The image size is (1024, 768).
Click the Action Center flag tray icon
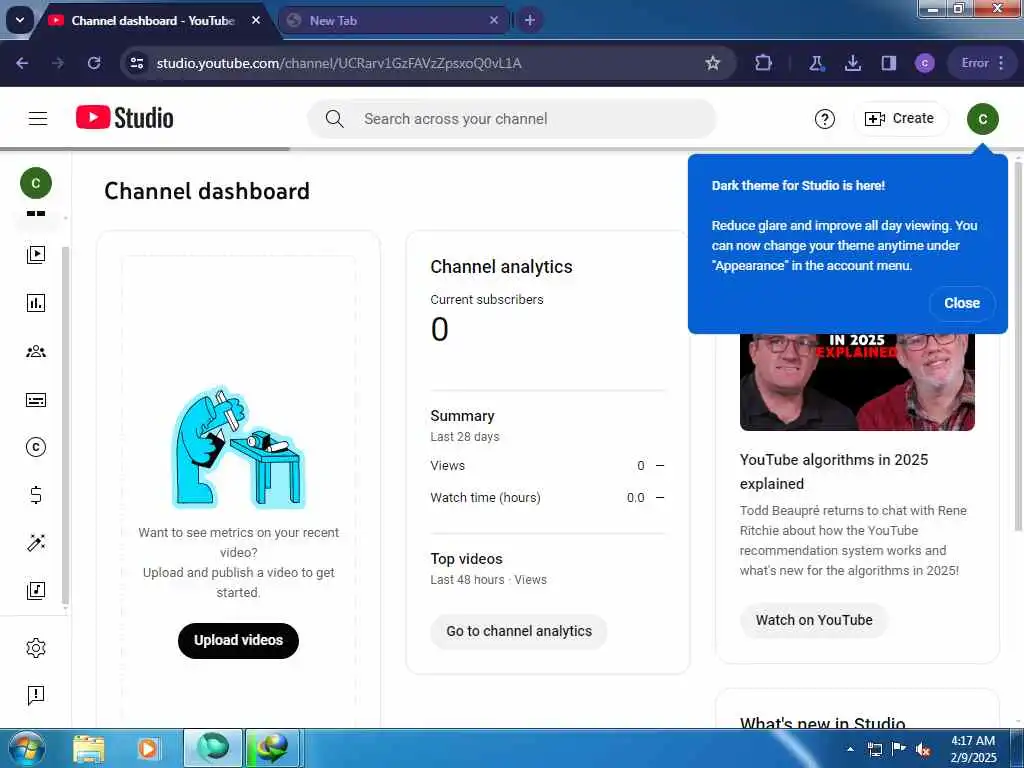tap(899, 749)
